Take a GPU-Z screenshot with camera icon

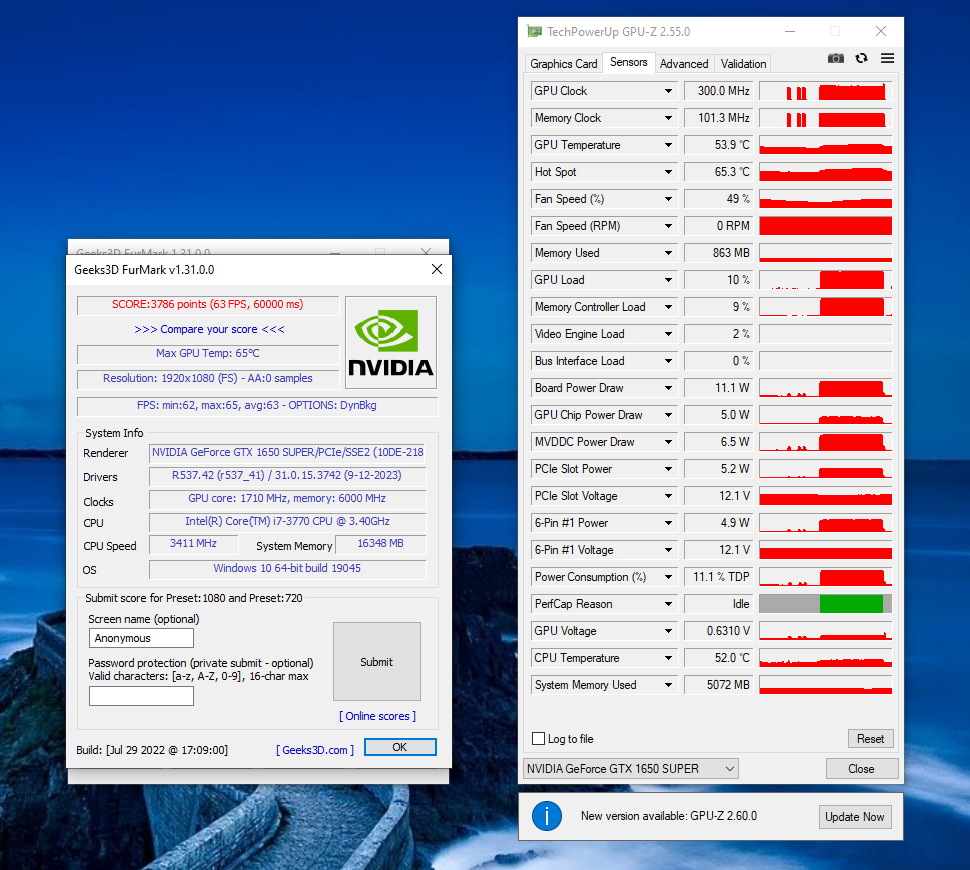tap(836, 58)
